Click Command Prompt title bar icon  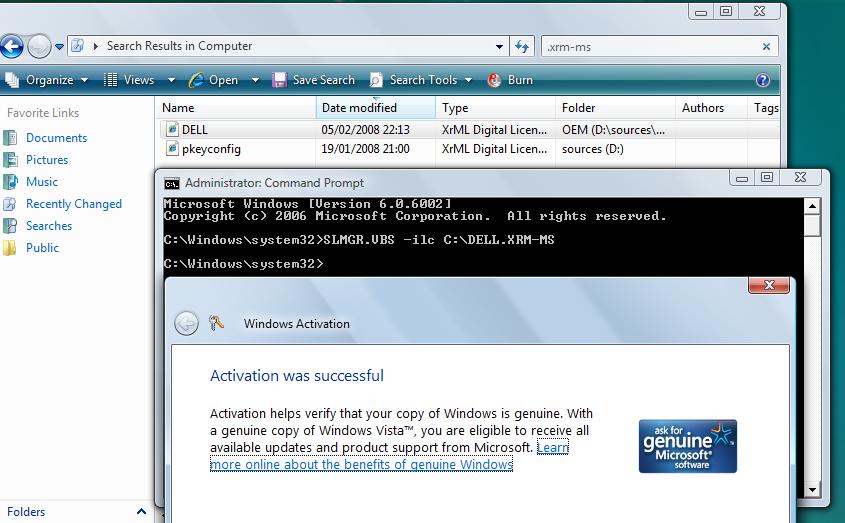pyautogui.click(x=172, y=183)
